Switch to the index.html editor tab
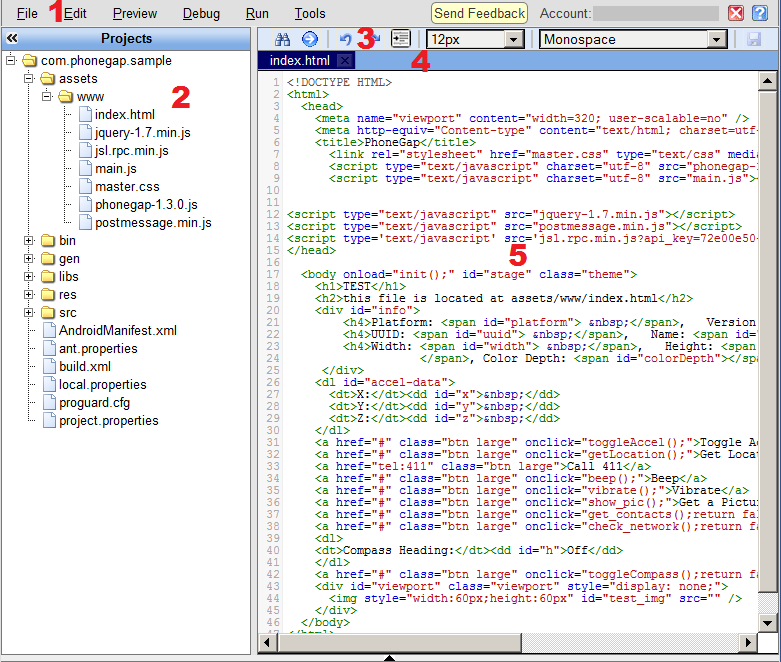 (300, 61)
